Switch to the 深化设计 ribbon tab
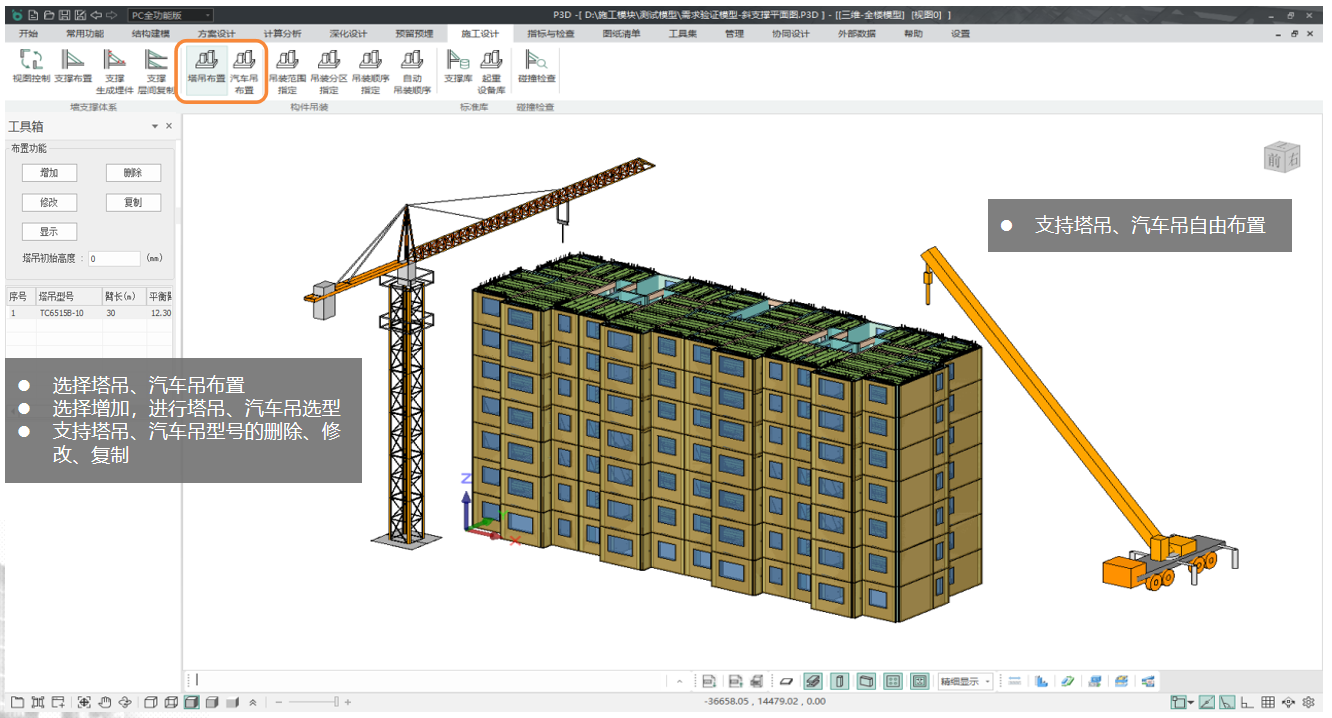Image resolution: width=1332 pixels, height=718 pixels. click(348, 33)
